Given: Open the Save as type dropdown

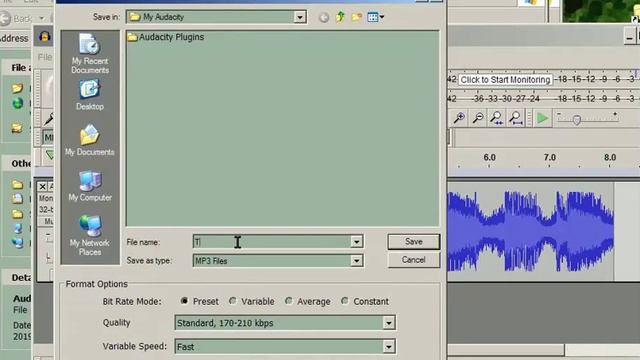Looking at the screenshot, I should pyautogui.click(x=356, y=260).
